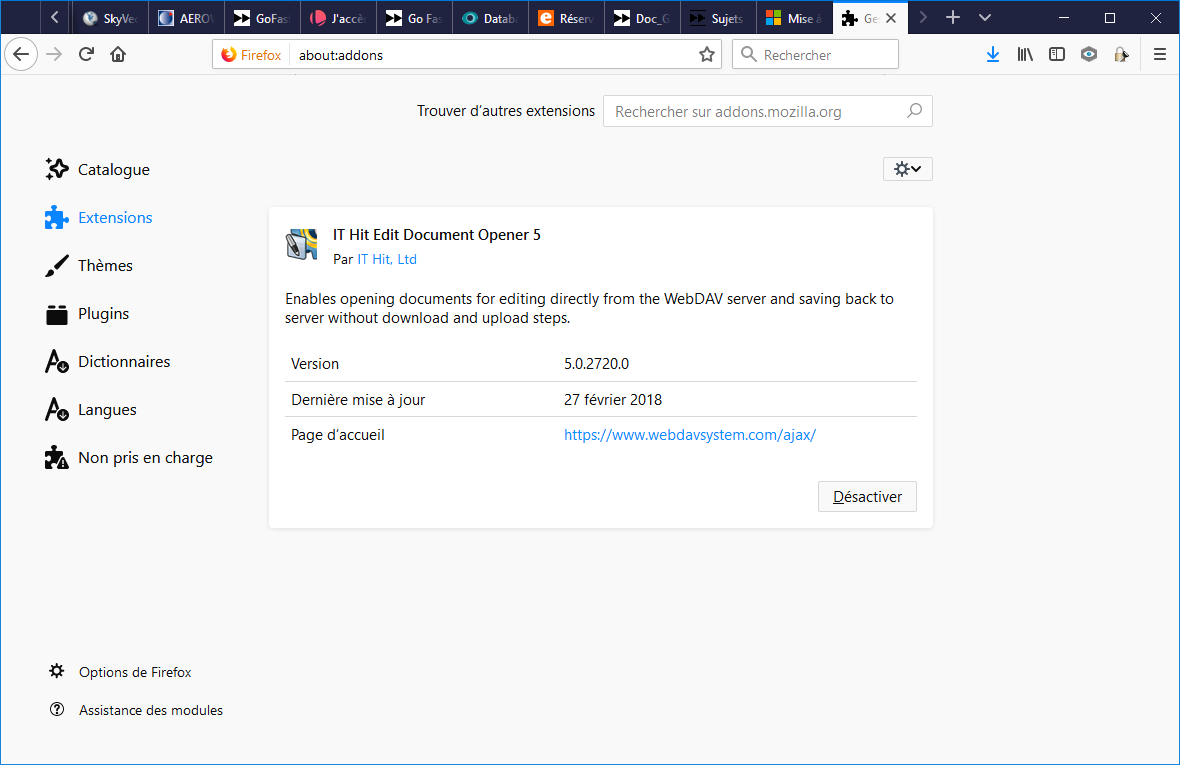The height and width of the screenshot is (765, 1180).
Task: Open the downloads panel
Action: point(992,55)
